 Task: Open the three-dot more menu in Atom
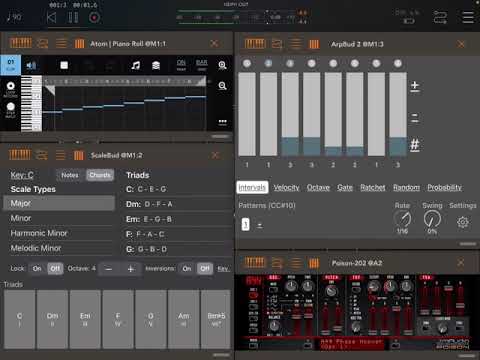[222, 121]
